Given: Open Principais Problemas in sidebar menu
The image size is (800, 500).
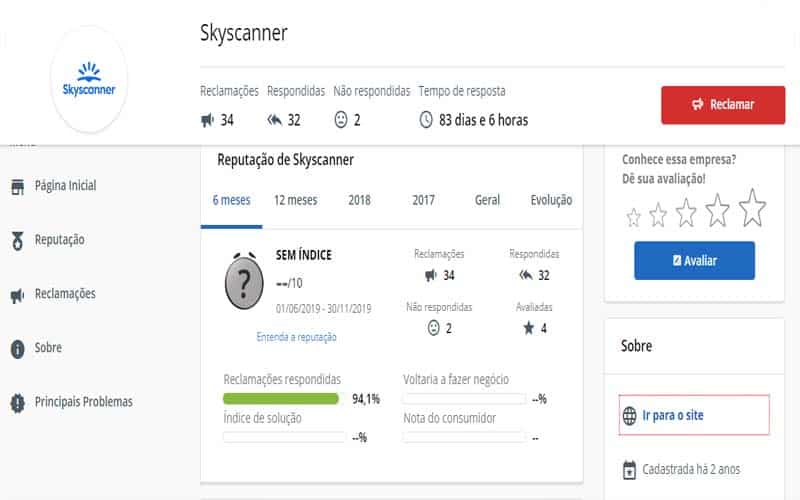Looking at the screenshot, I should click(x=84, y=402).
